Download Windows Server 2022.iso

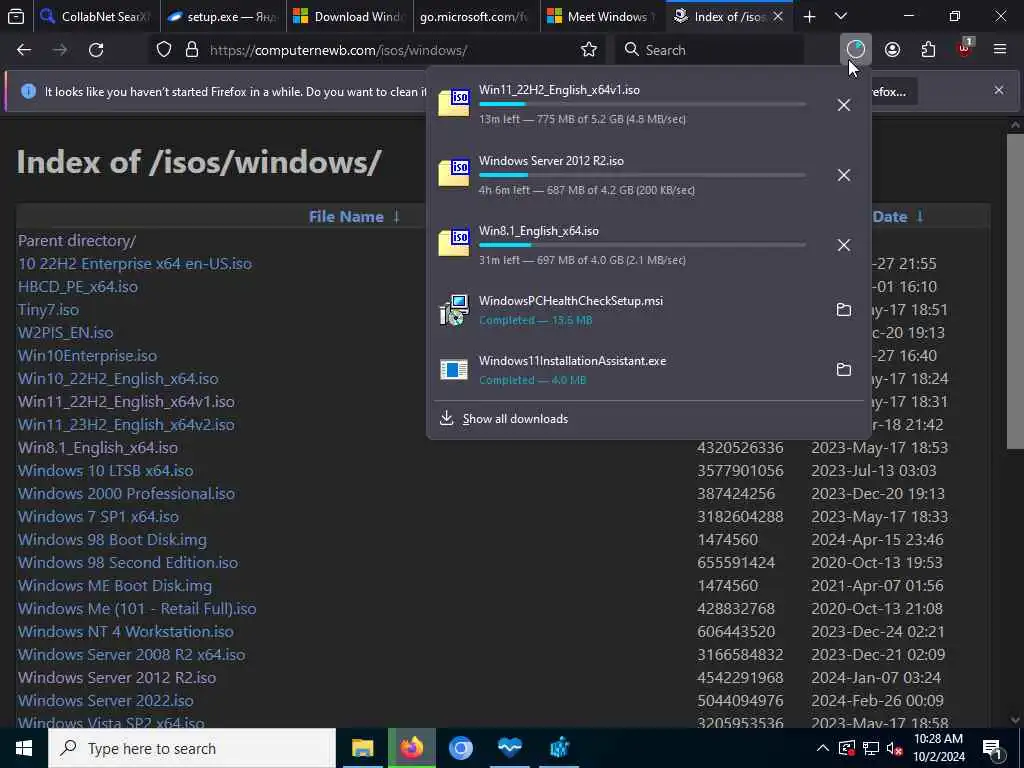tap(106, 701)
